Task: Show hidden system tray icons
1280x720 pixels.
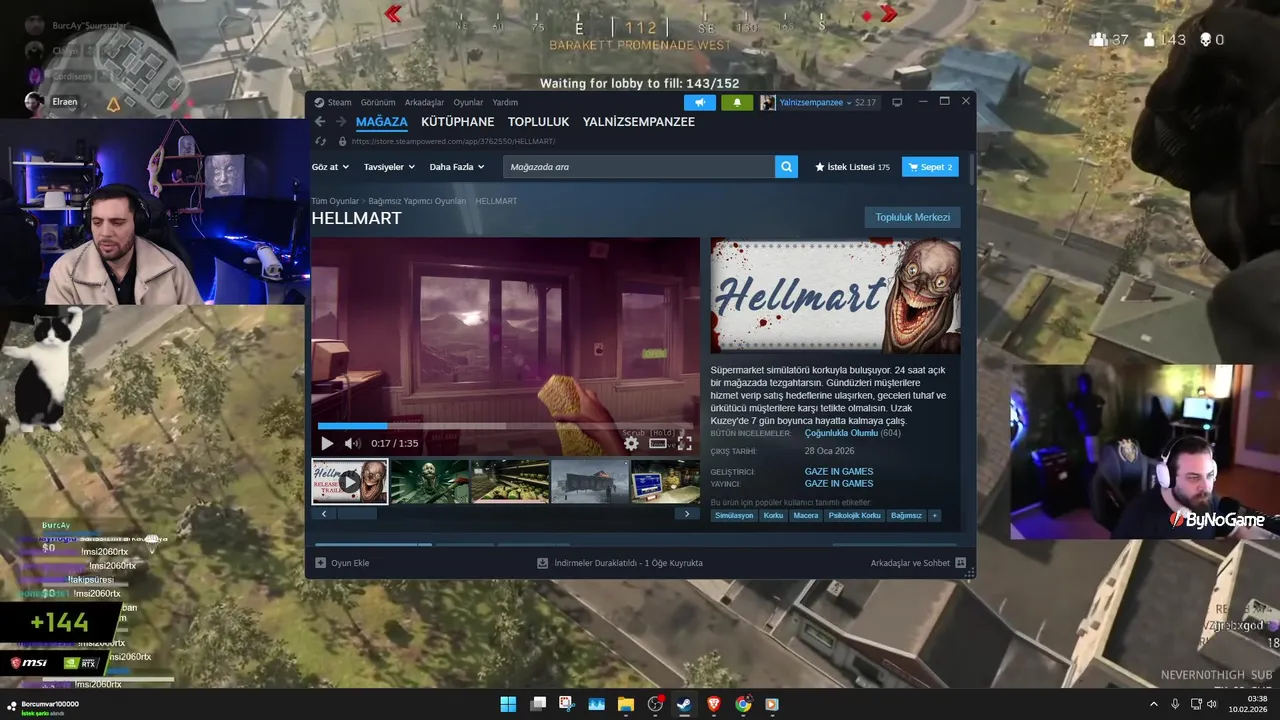Action: pyautogui.click(x=1154, y=704)
